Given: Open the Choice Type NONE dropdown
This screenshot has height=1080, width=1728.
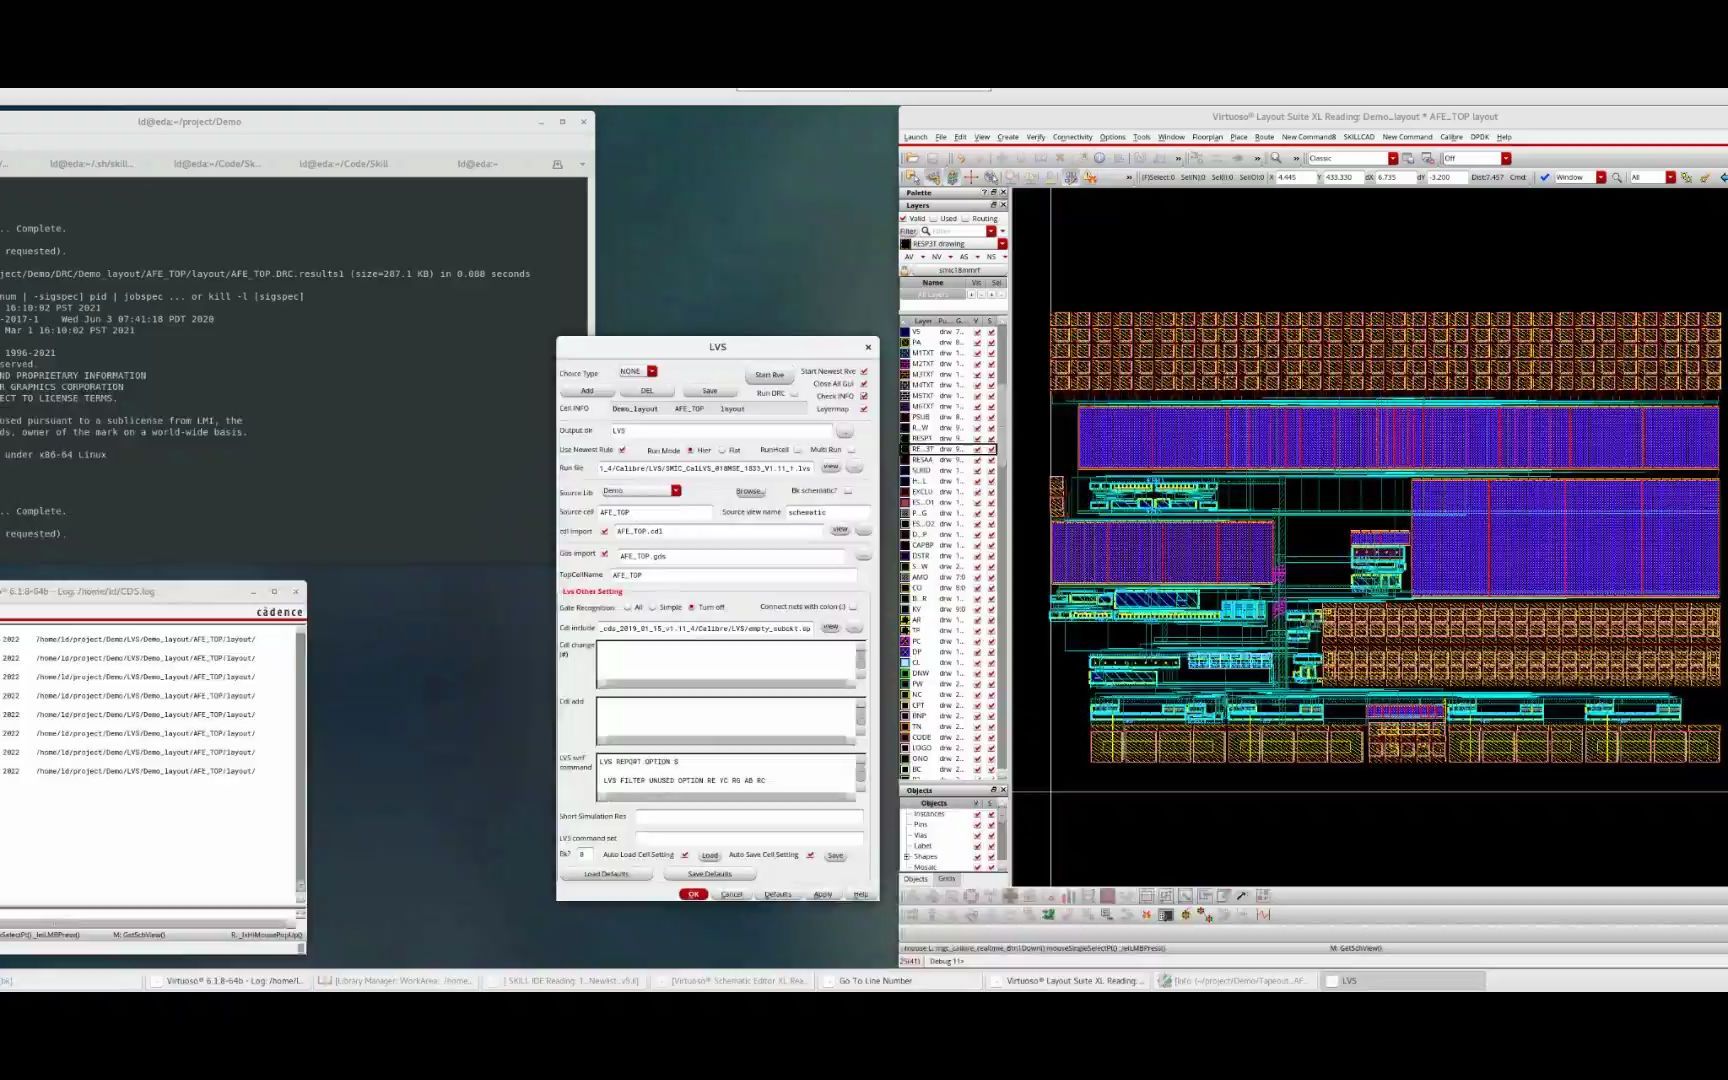Looking at the screenshot, I should pyautogui.click(x=652, y=371).
